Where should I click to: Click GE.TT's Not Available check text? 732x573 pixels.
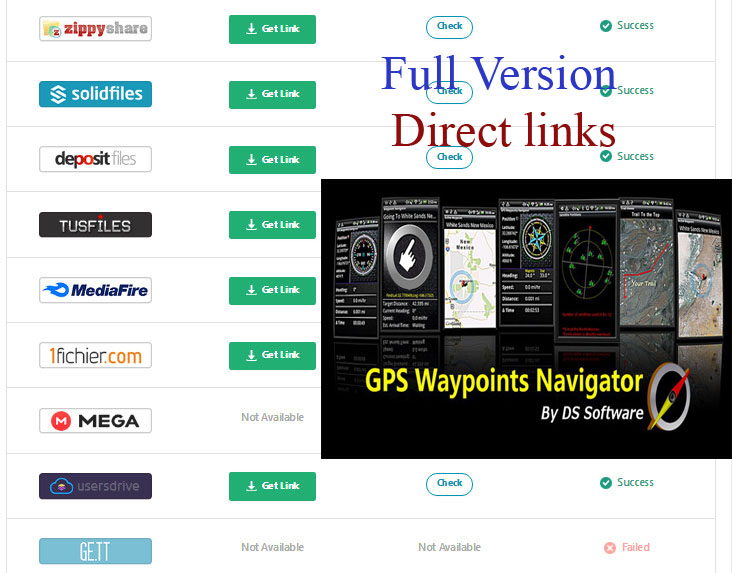click(449, 547)
